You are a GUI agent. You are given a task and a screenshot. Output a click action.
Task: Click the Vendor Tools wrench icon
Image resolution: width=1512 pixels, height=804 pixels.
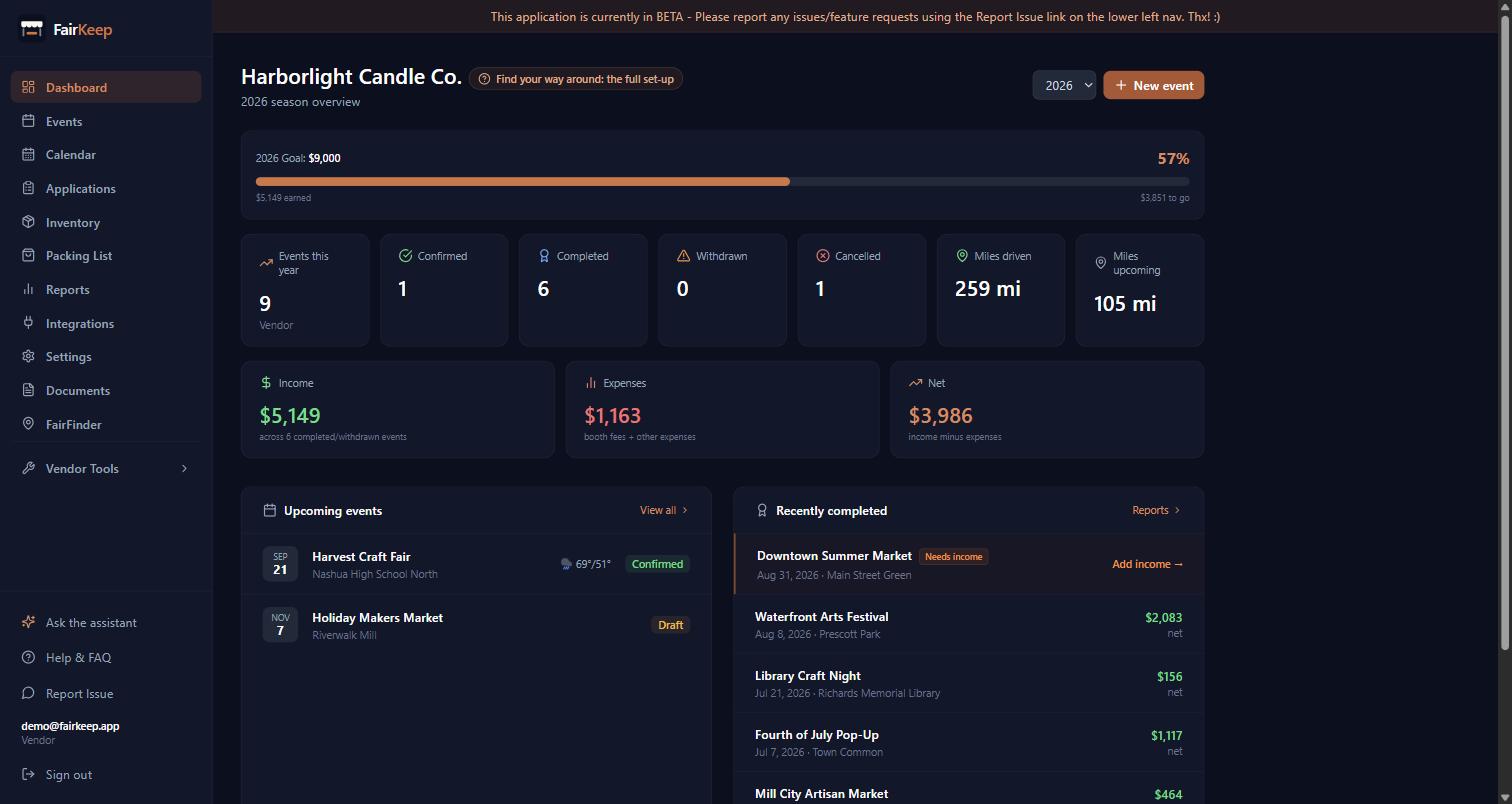[x=28, y=468]
